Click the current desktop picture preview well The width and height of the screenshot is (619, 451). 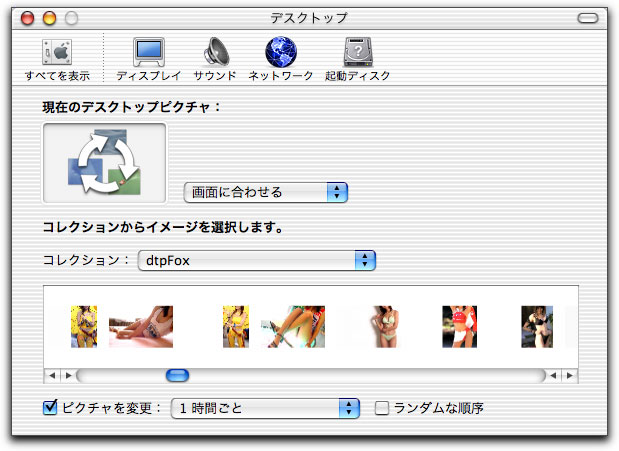(x=105, y=163)
